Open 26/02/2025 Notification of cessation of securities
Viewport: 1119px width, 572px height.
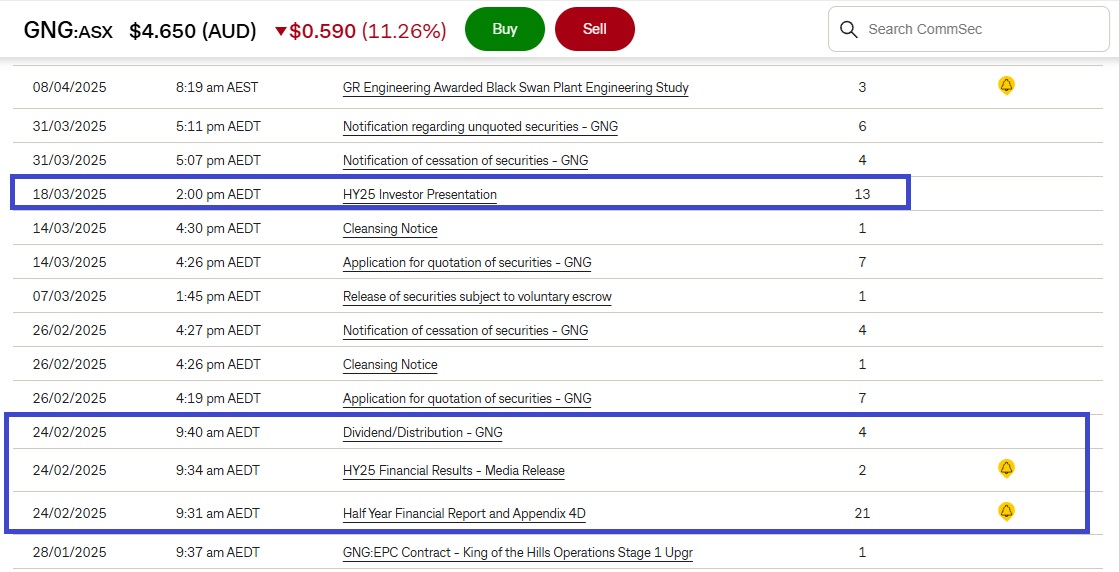point(465,330)
